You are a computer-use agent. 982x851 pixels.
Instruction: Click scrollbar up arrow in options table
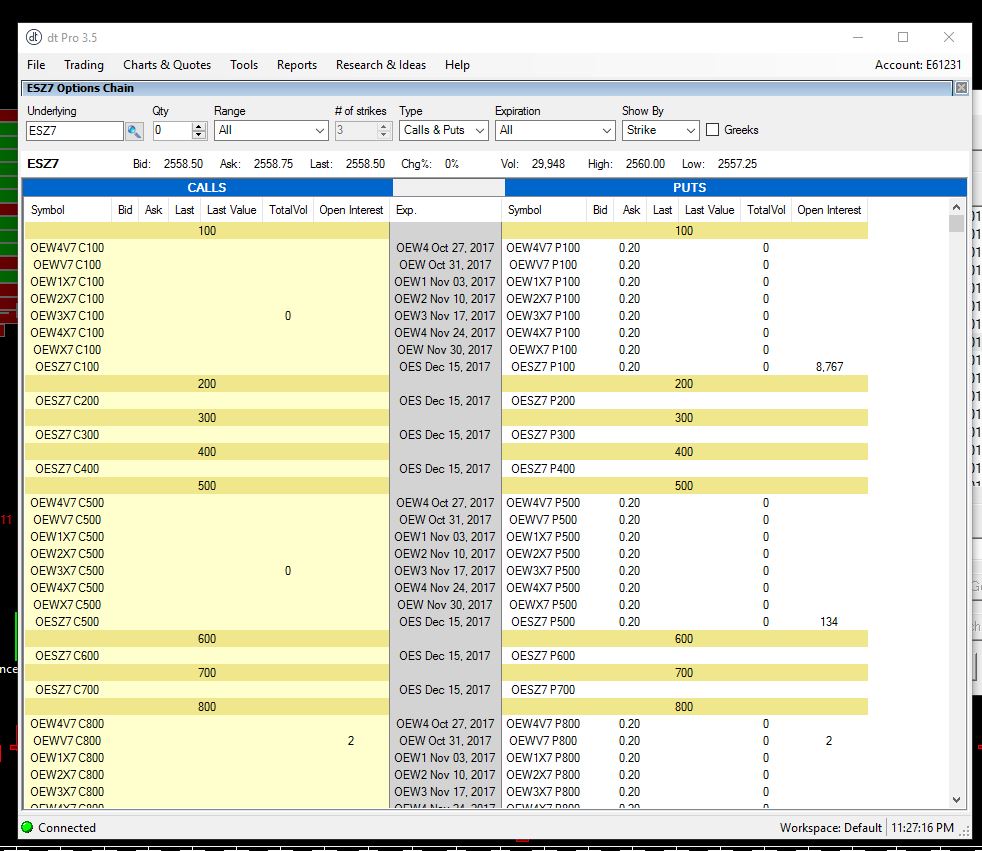[x=956, y=206]
